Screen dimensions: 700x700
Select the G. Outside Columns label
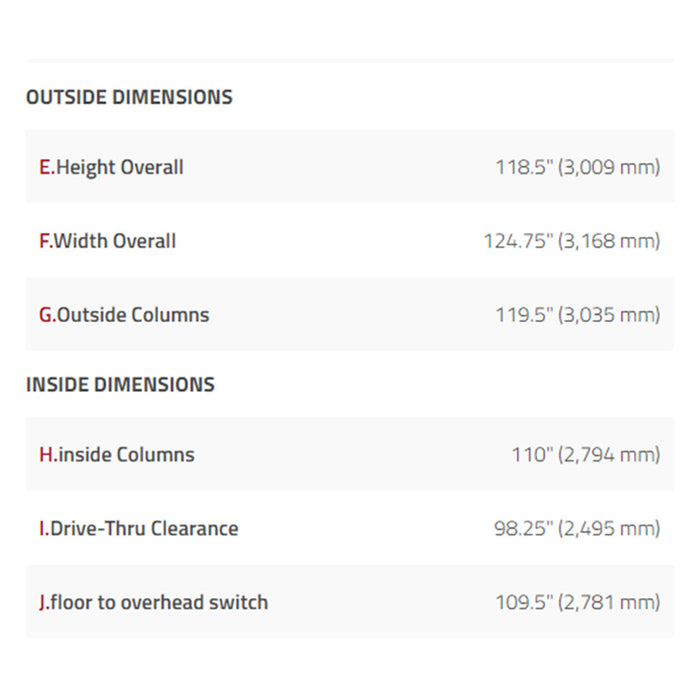point(124,315)
